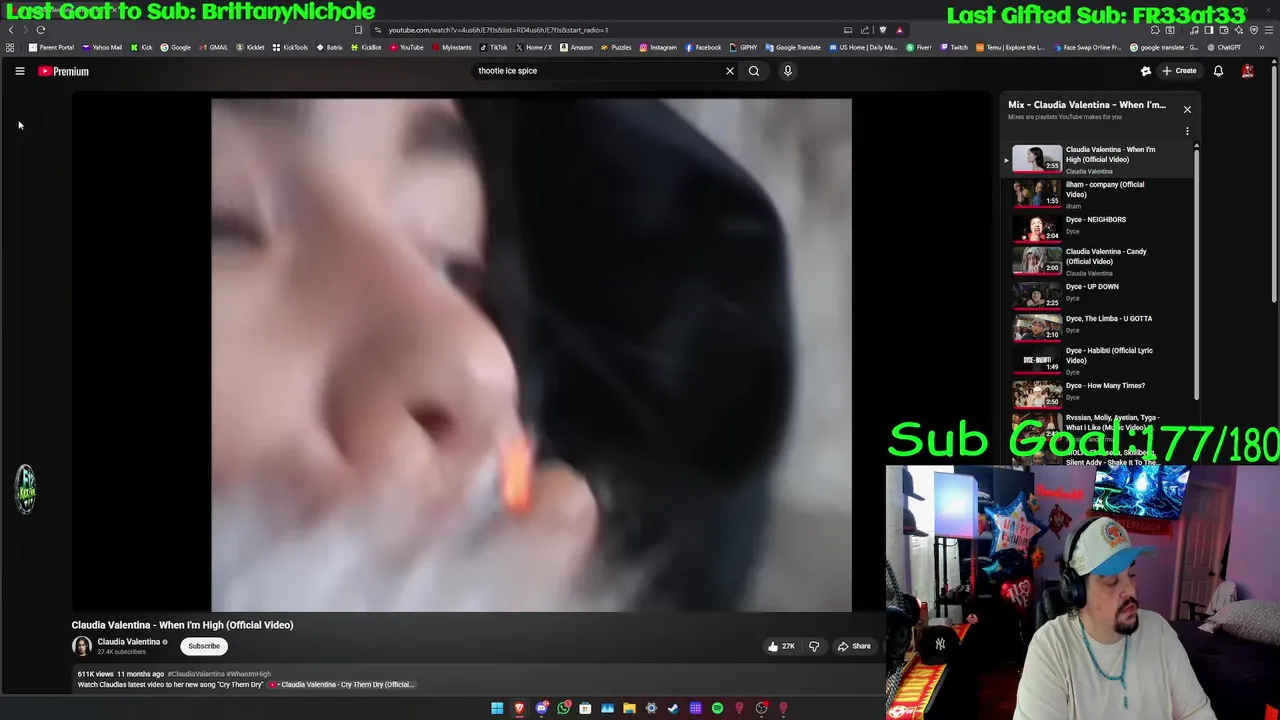This screenshot has width=1280, height=720.
Task: Open the ChatGPT bookmark
Action: 1224,47
